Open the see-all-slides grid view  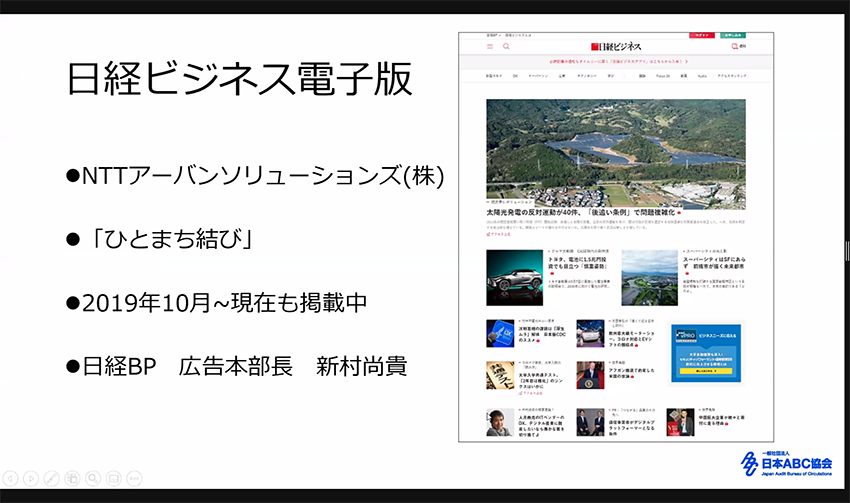coord(72,478)
